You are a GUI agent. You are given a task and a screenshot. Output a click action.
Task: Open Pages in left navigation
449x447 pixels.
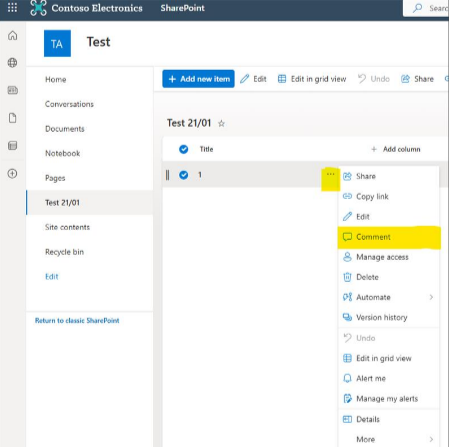pyautogui.click(x=55, y=178)
